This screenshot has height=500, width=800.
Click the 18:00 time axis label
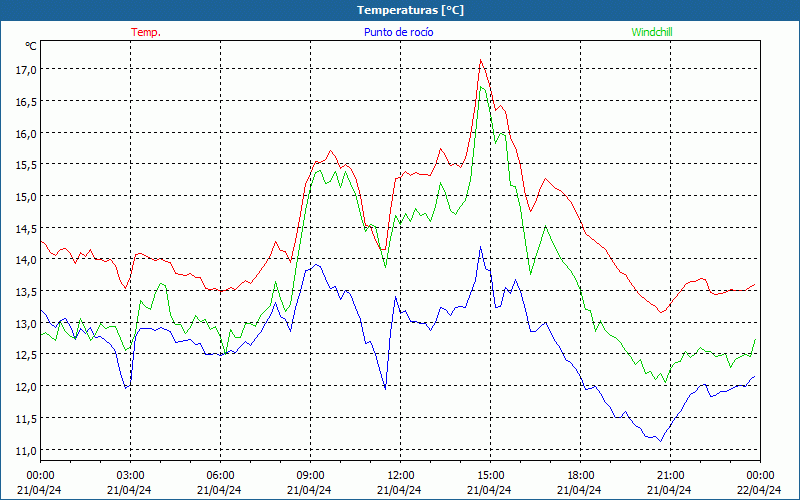point(581,475)
